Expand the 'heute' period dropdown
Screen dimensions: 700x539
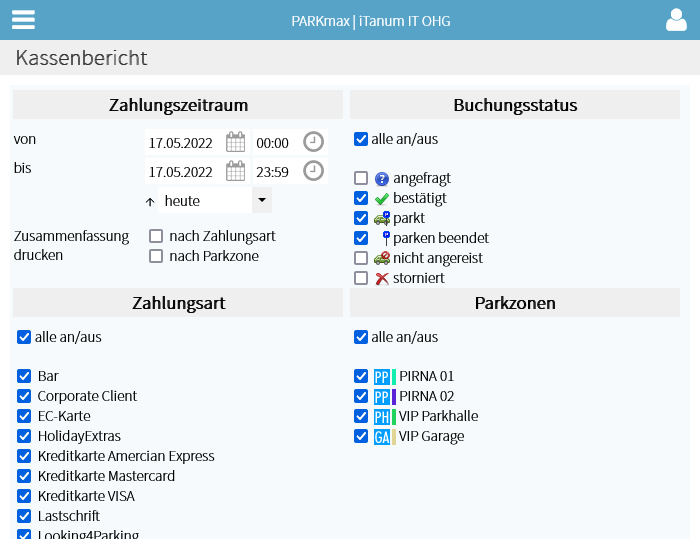[262, 200]
